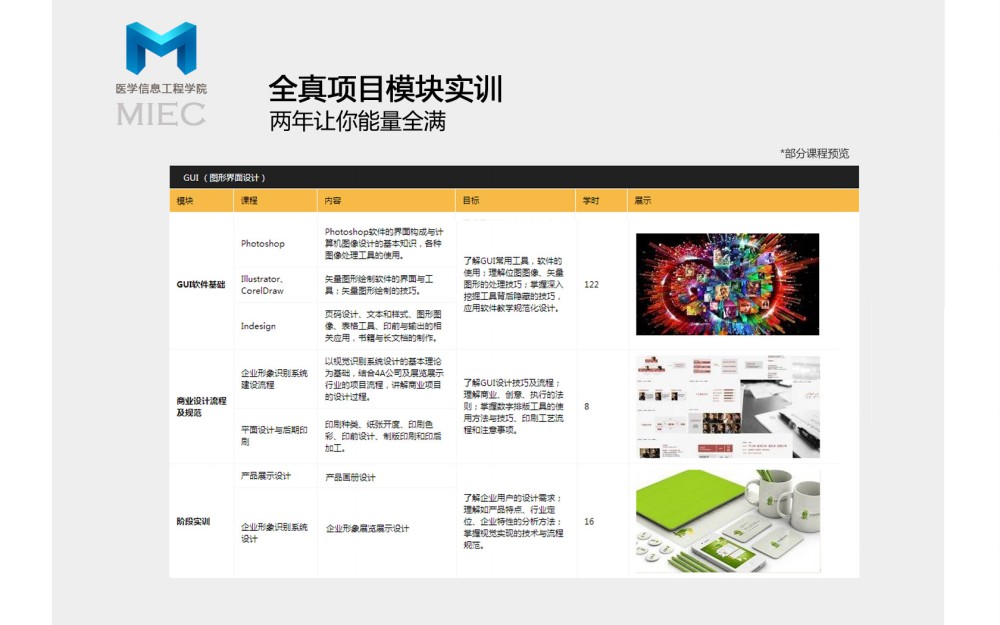
Task: Select the heading "全真项目模块实训"
Action: [x=385, y=89]
